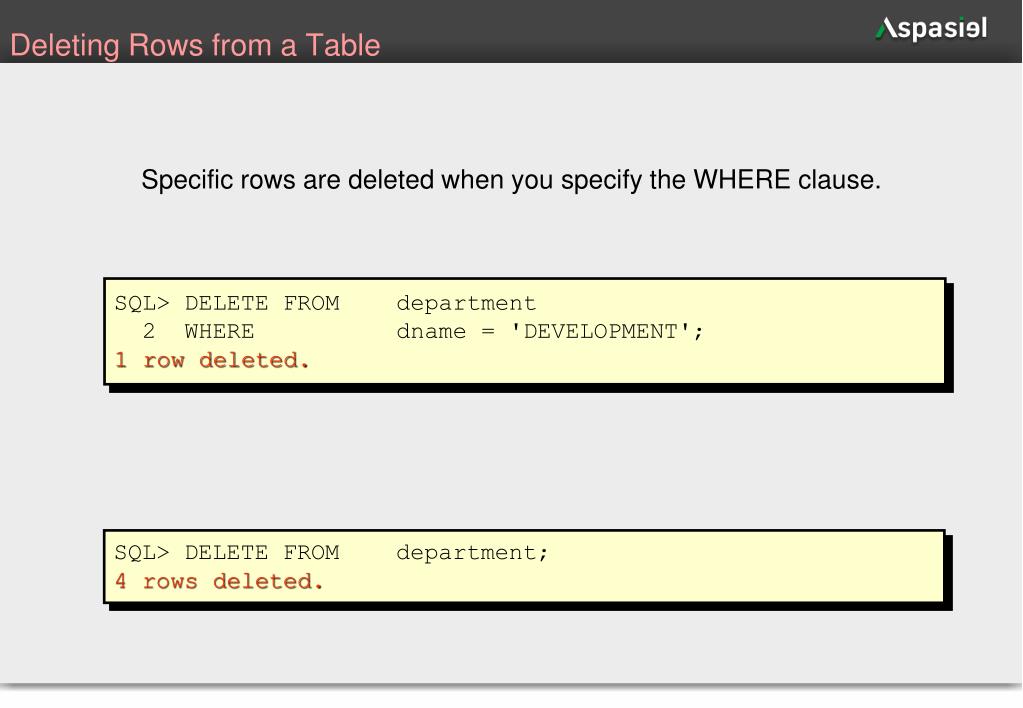Viewport: 1023px width, 708px height.
Task: Click the line number 2 in the first code box
Action: [149, 331]
